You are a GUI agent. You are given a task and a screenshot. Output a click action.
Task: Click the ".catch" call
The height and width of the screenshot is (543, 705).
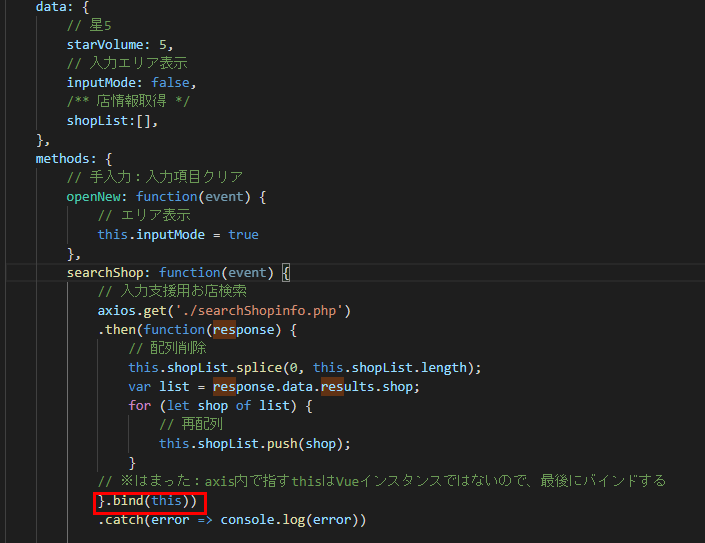point(120,520)
